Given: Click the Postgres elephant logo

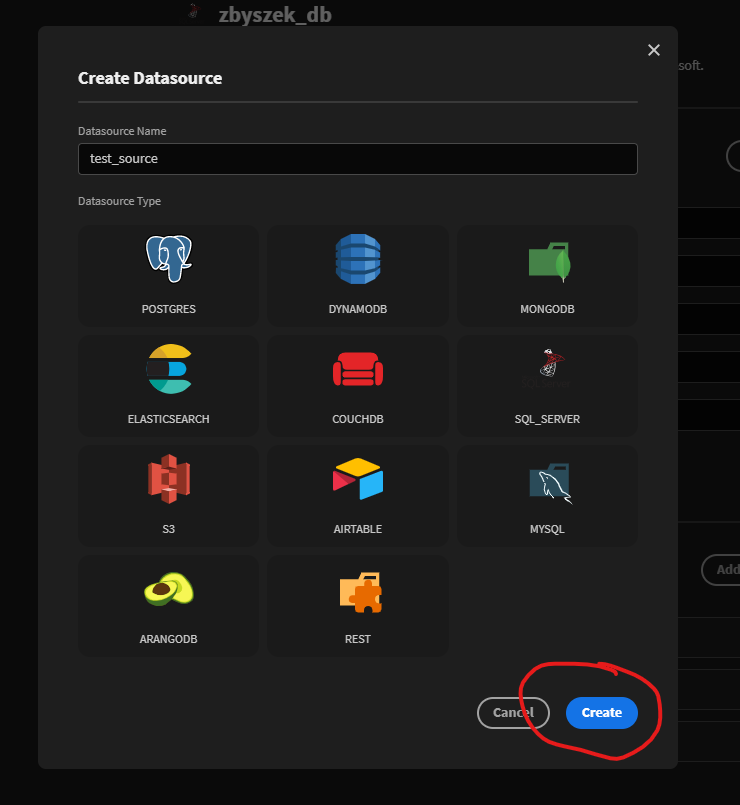Looking at the screenshot, I should pyautogui.click(x=167, y=259).
